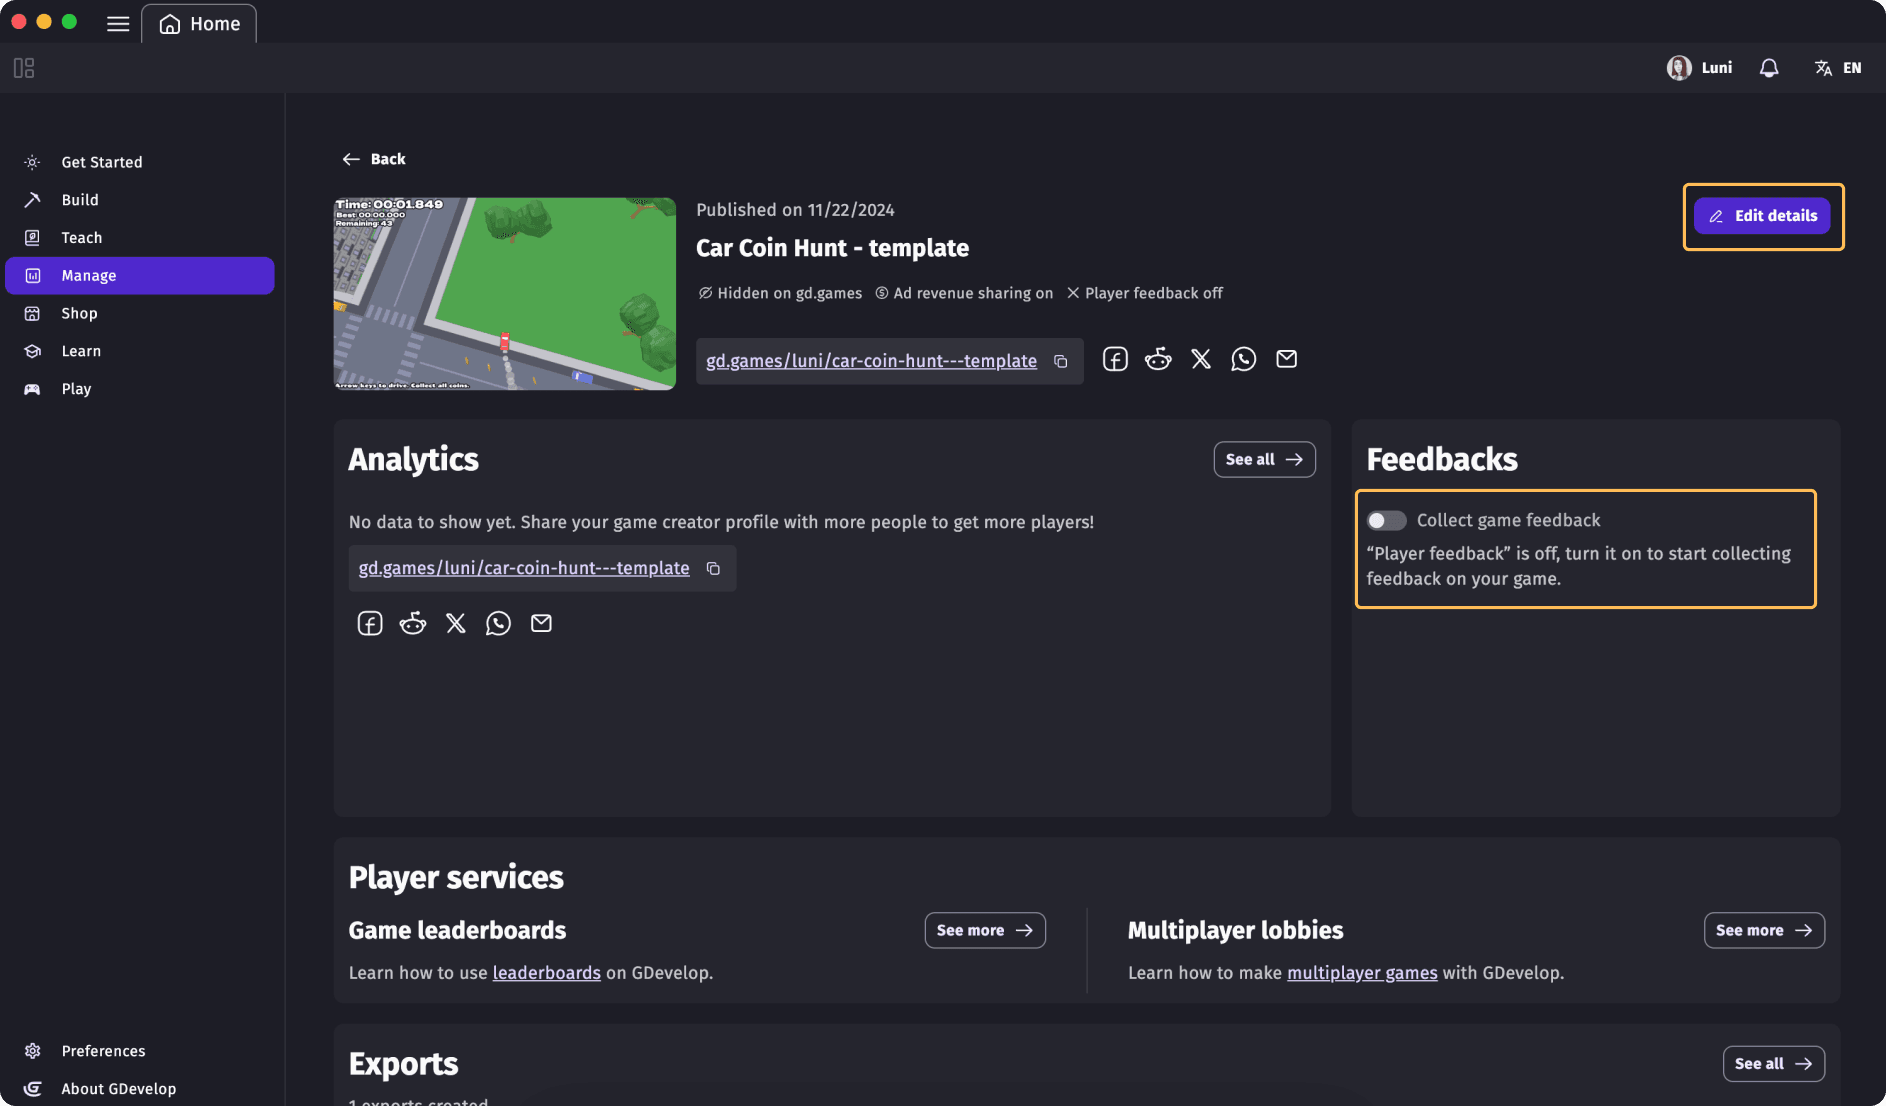Share game on Facebook from Analytics section
The height and width of the screenshot is (1106, 1886).
[369, 622]
